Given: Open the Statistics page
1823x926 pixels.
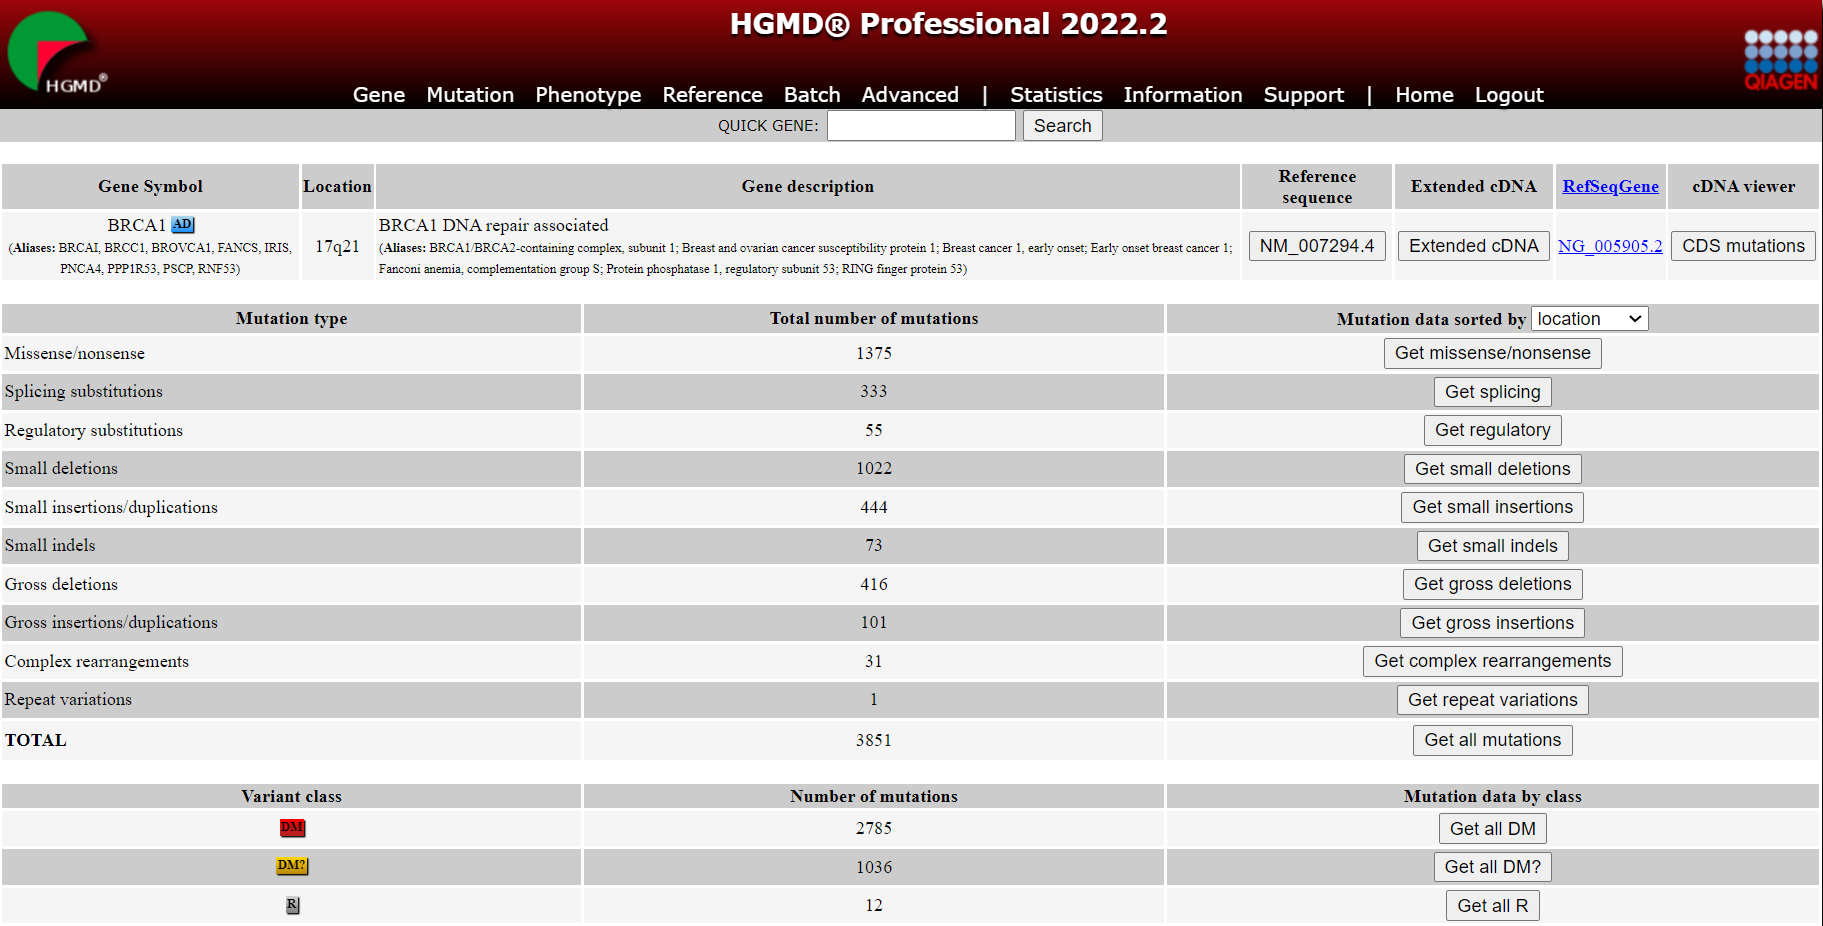Looking at the screenshot, I should (1056, 95).
